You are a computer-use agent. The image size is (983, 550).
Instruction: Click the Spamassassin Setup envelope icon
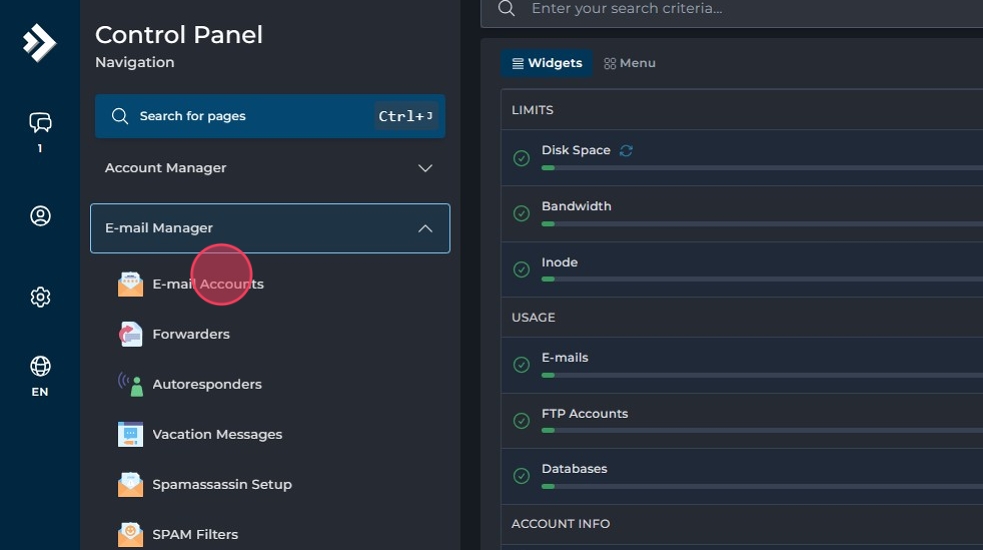click(130, 484)
